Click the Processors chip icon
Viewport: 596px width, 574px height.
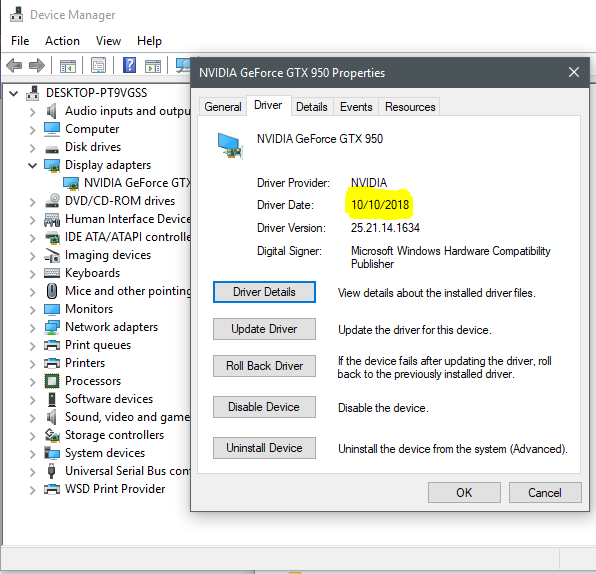click(x=52, y=381)
